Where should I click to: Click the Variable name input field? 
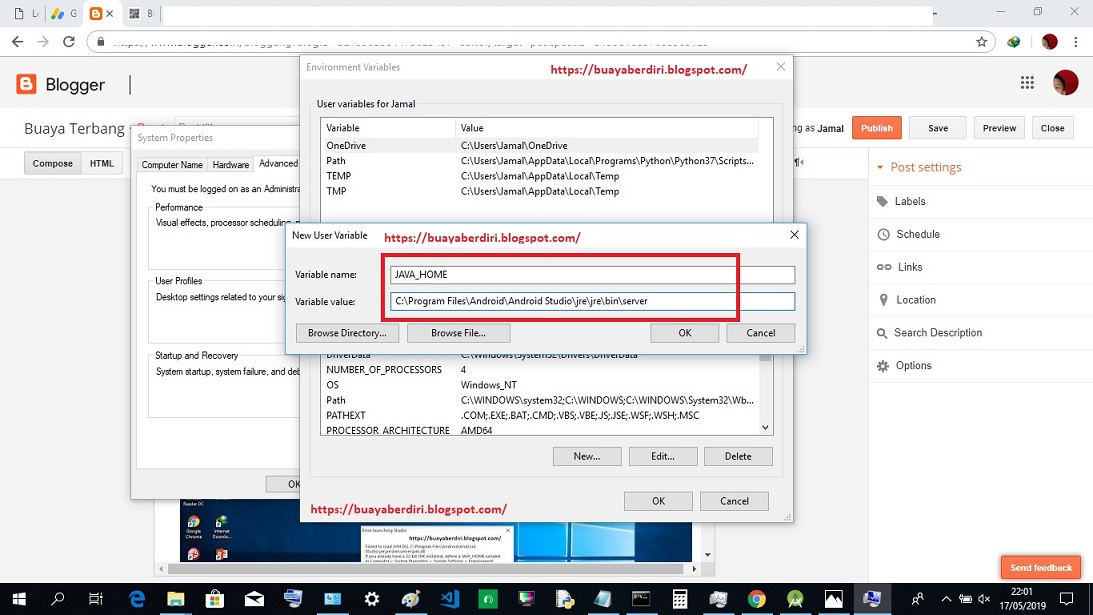coord(592,275)
